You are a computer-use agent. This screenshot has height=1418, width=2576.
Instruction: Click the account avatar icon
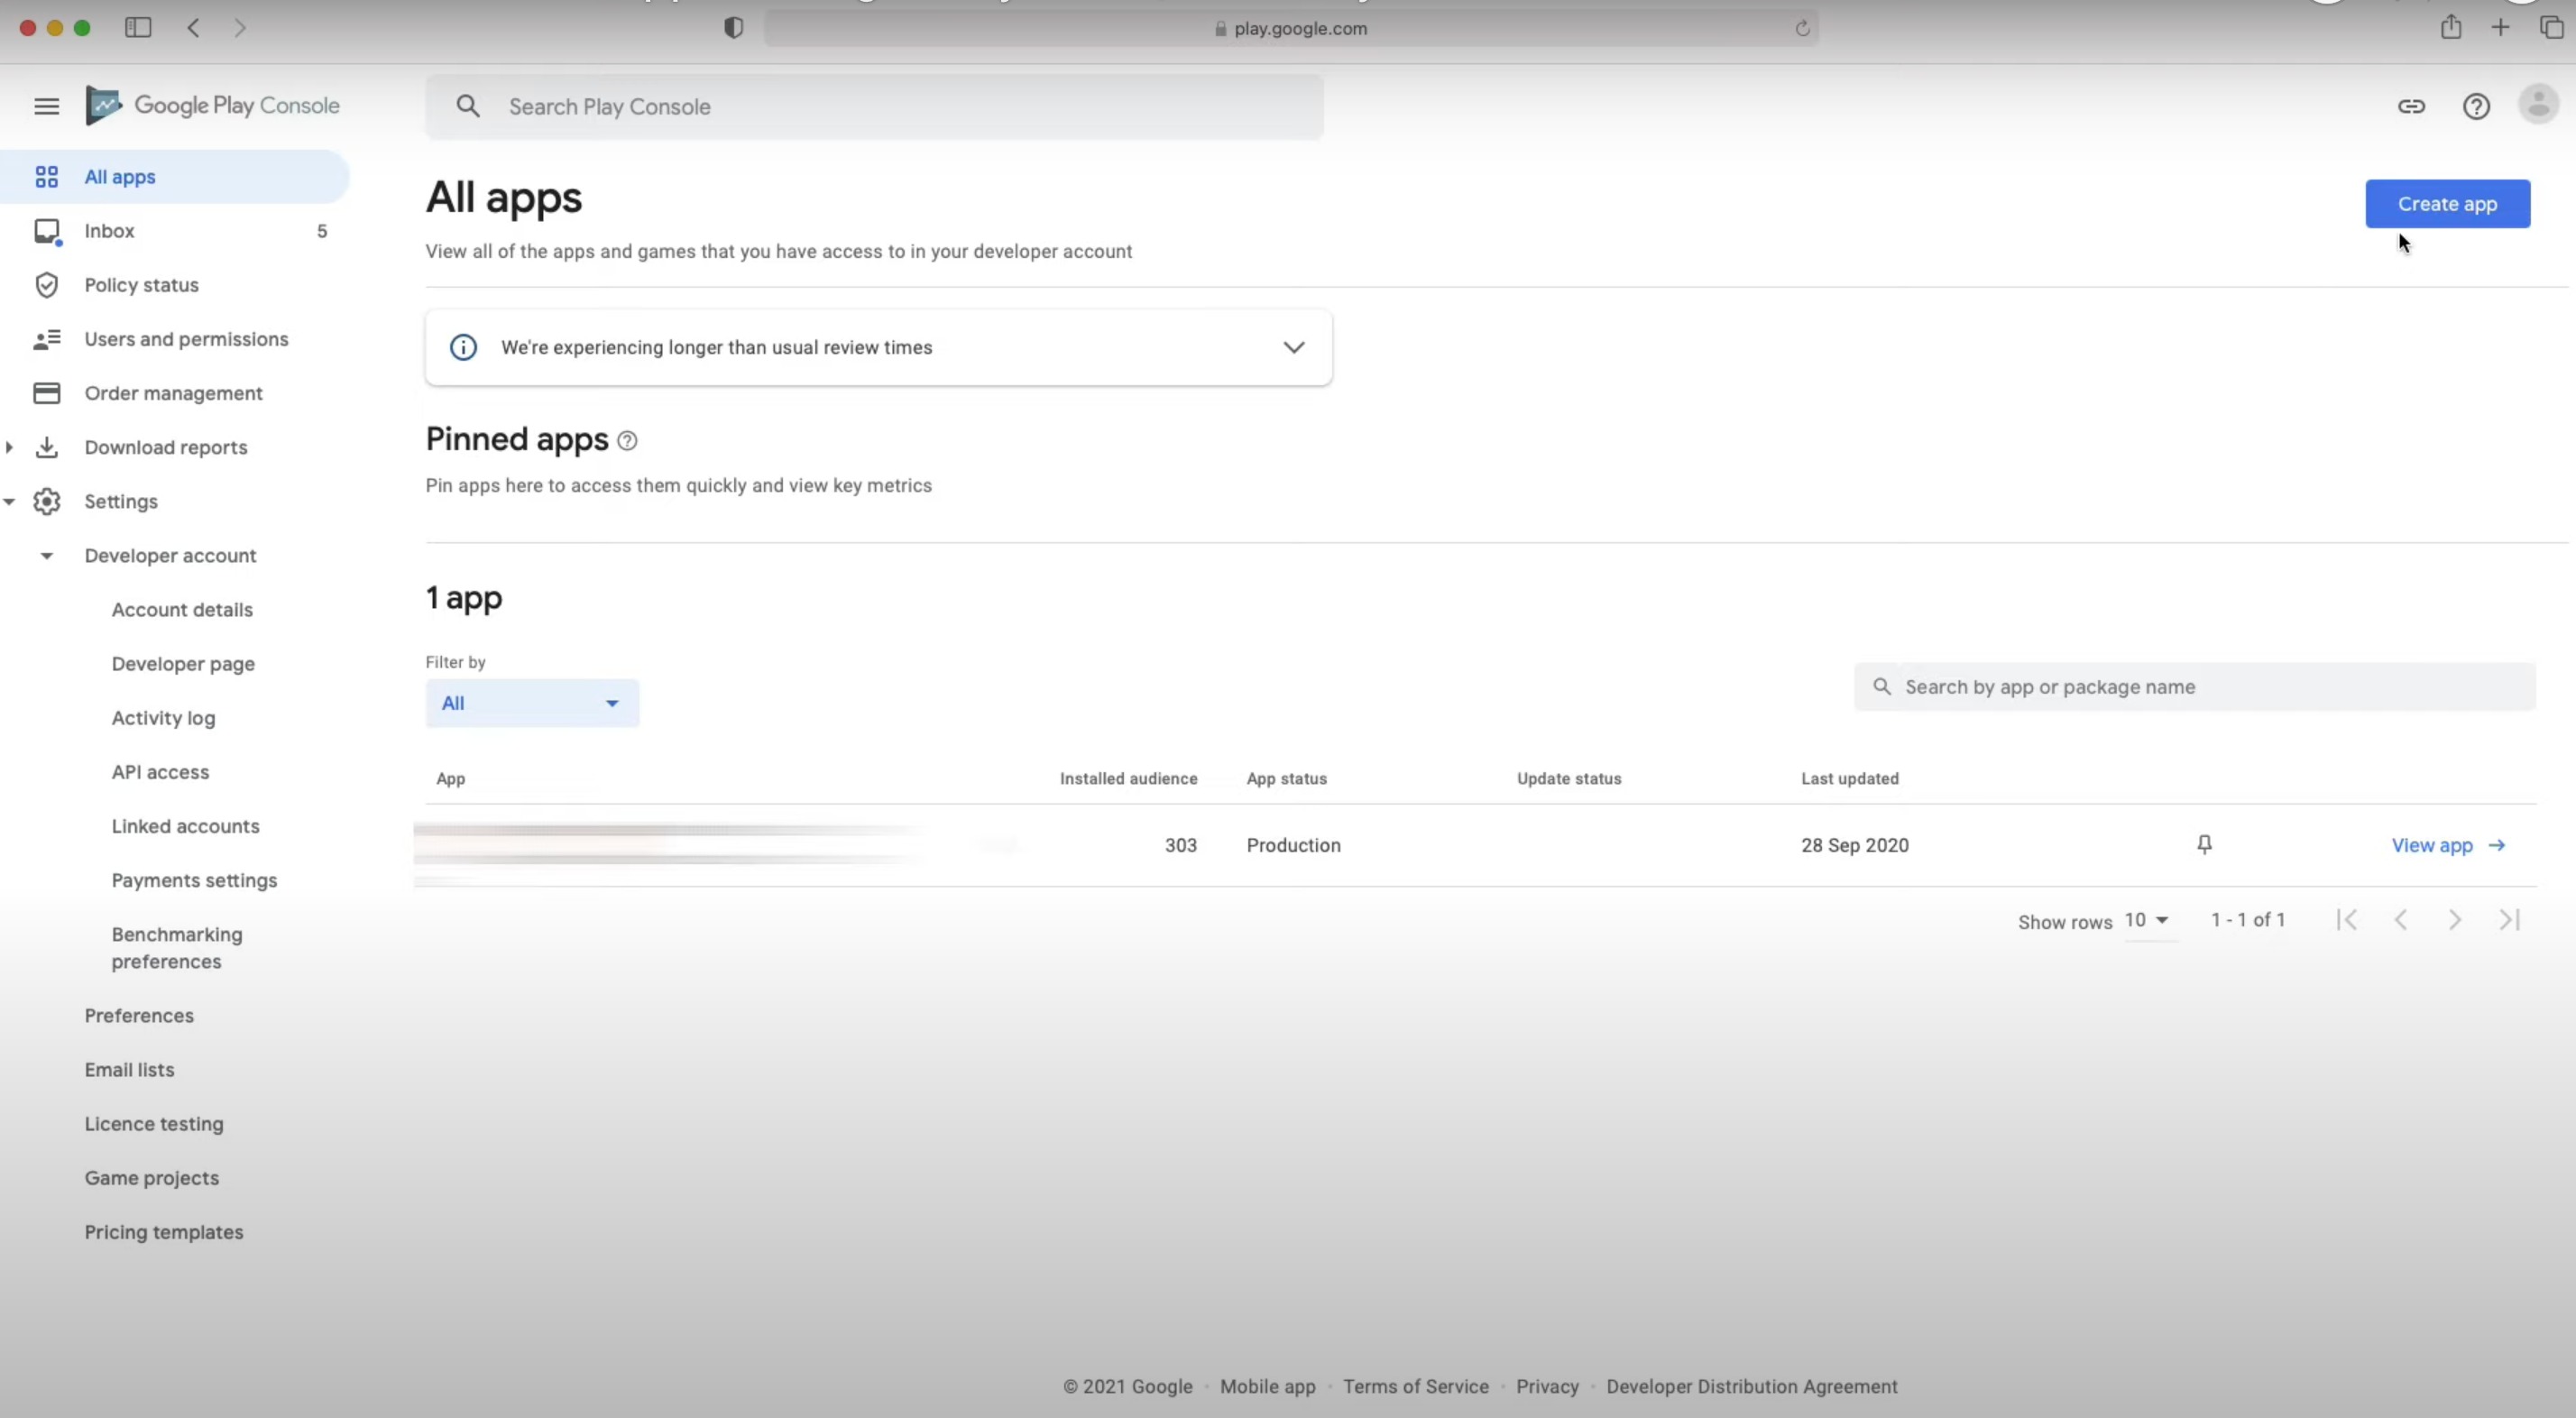[2538, 104]
